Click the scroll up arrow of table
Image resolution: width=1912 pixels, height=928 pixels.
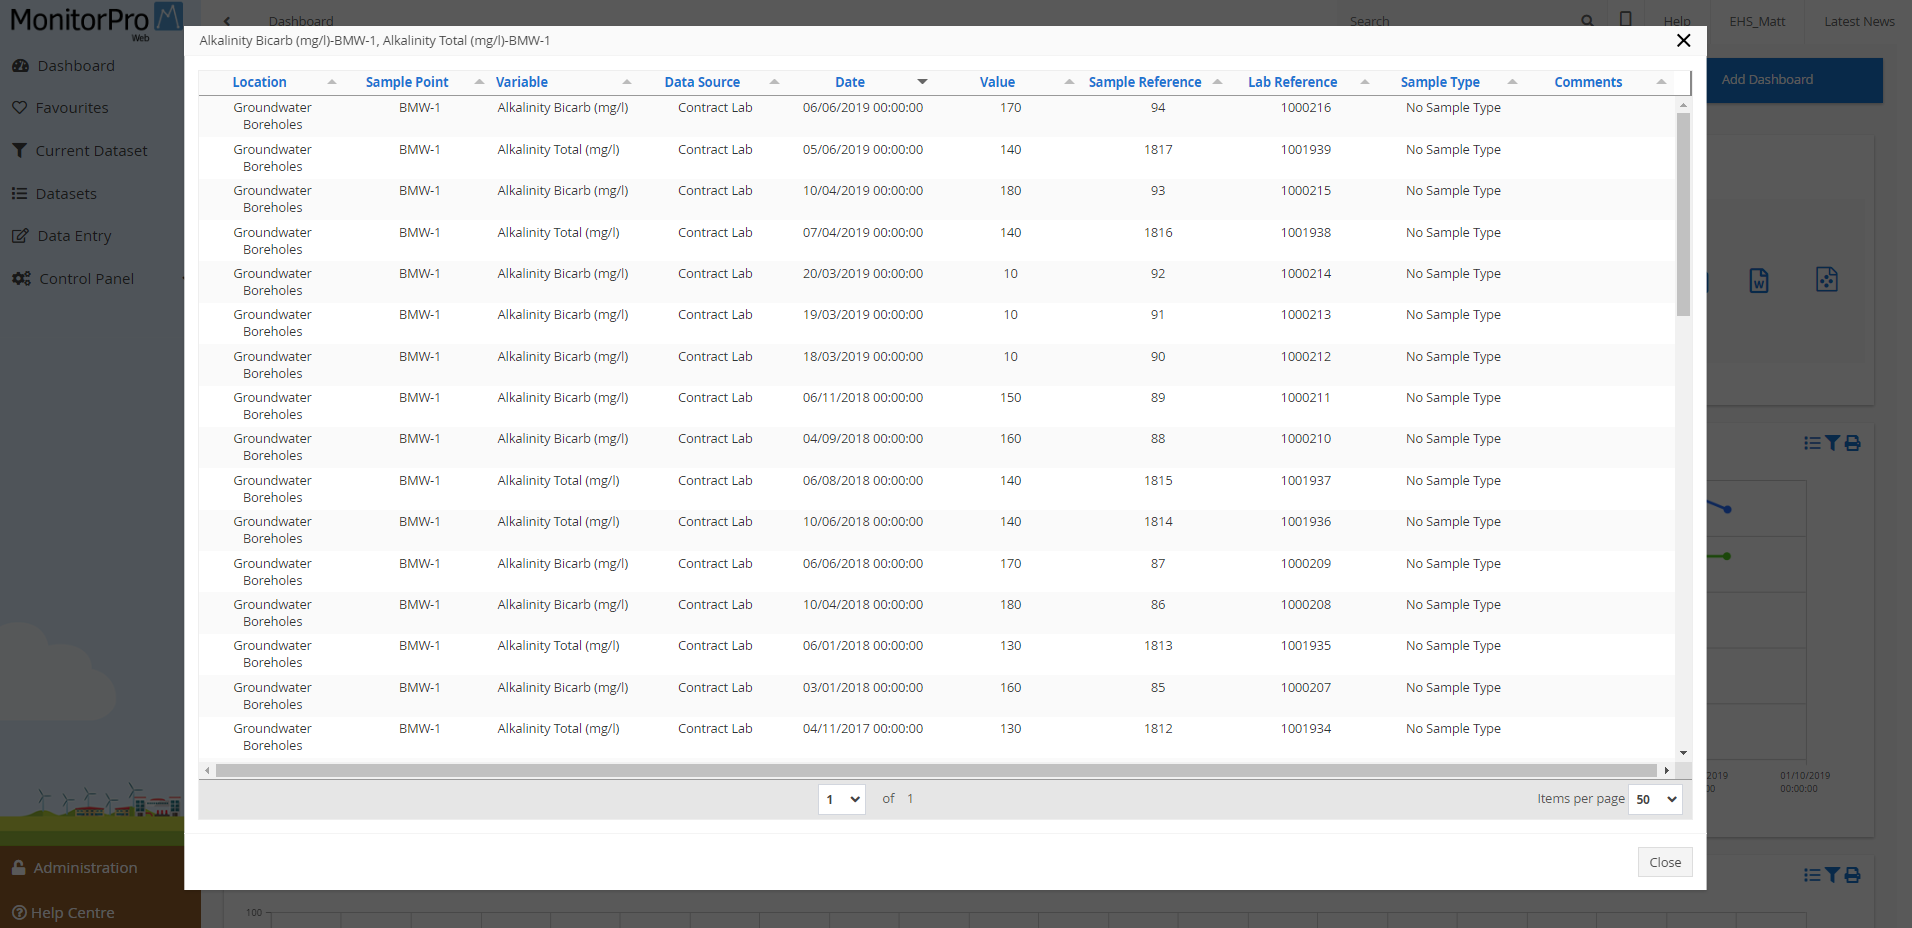pos(1683,105)
